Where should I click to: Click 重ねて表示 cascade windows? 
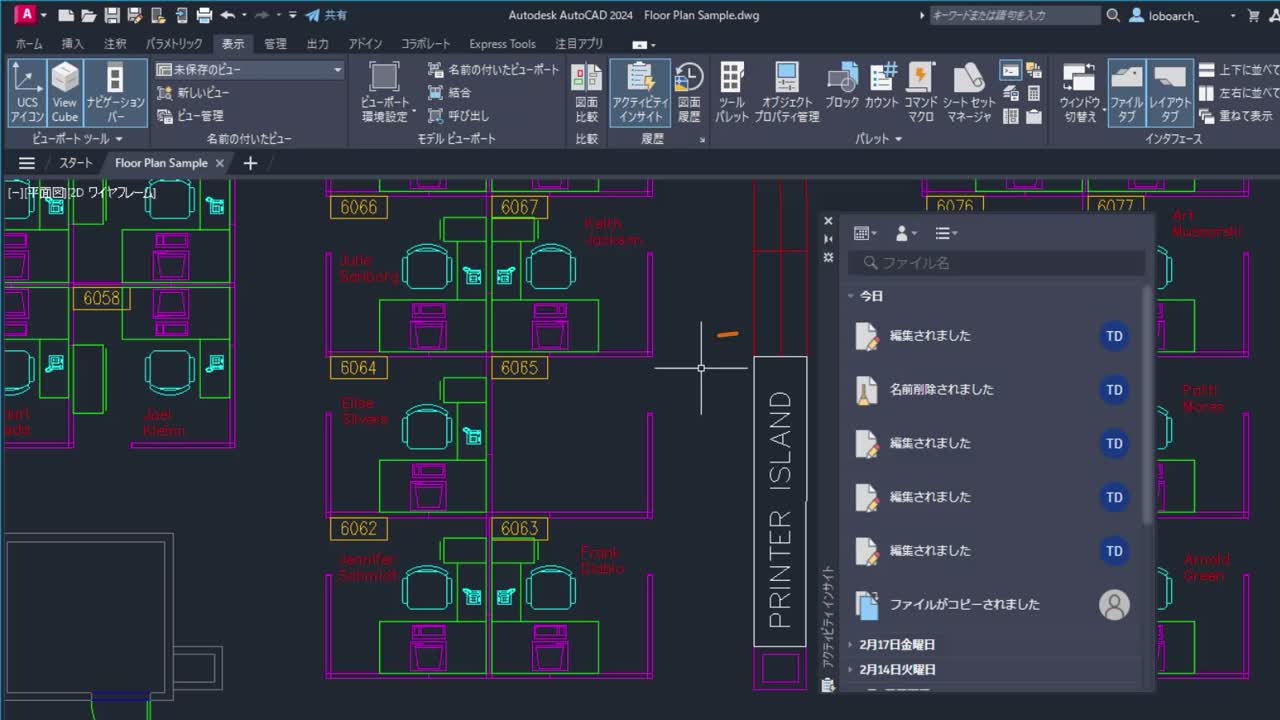click(x=1236, y=116)
